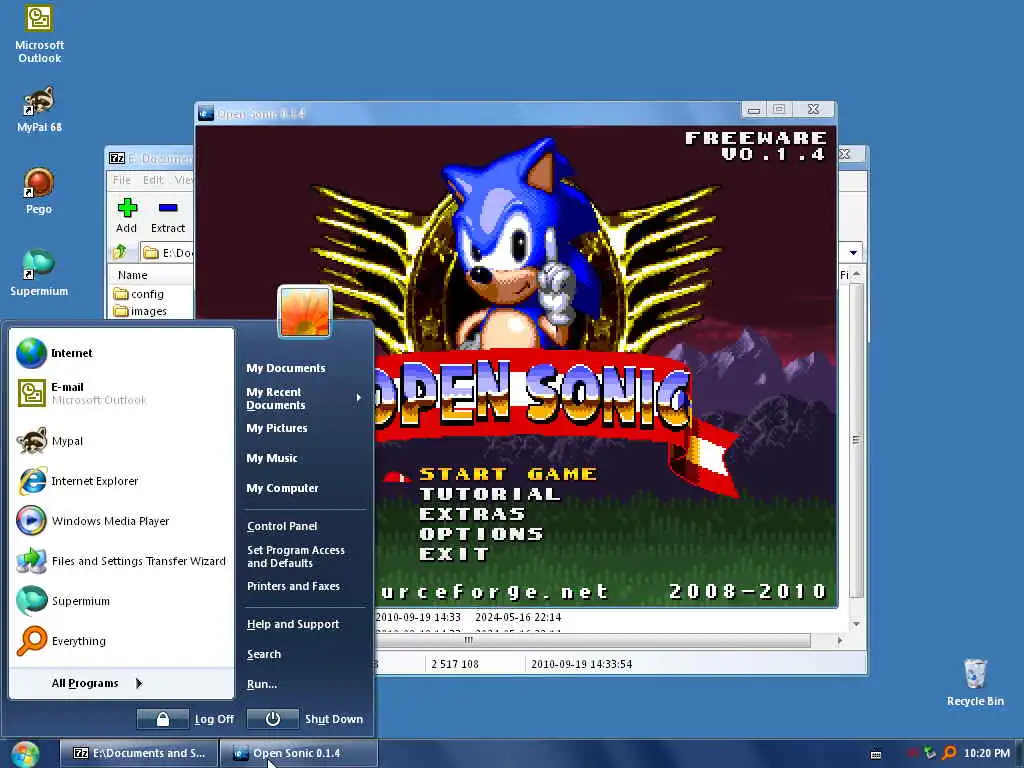The height and width of the screenshot is (768, 1024).
Task: Expand My Recent Documents submenu
Action: pos(304,398)
